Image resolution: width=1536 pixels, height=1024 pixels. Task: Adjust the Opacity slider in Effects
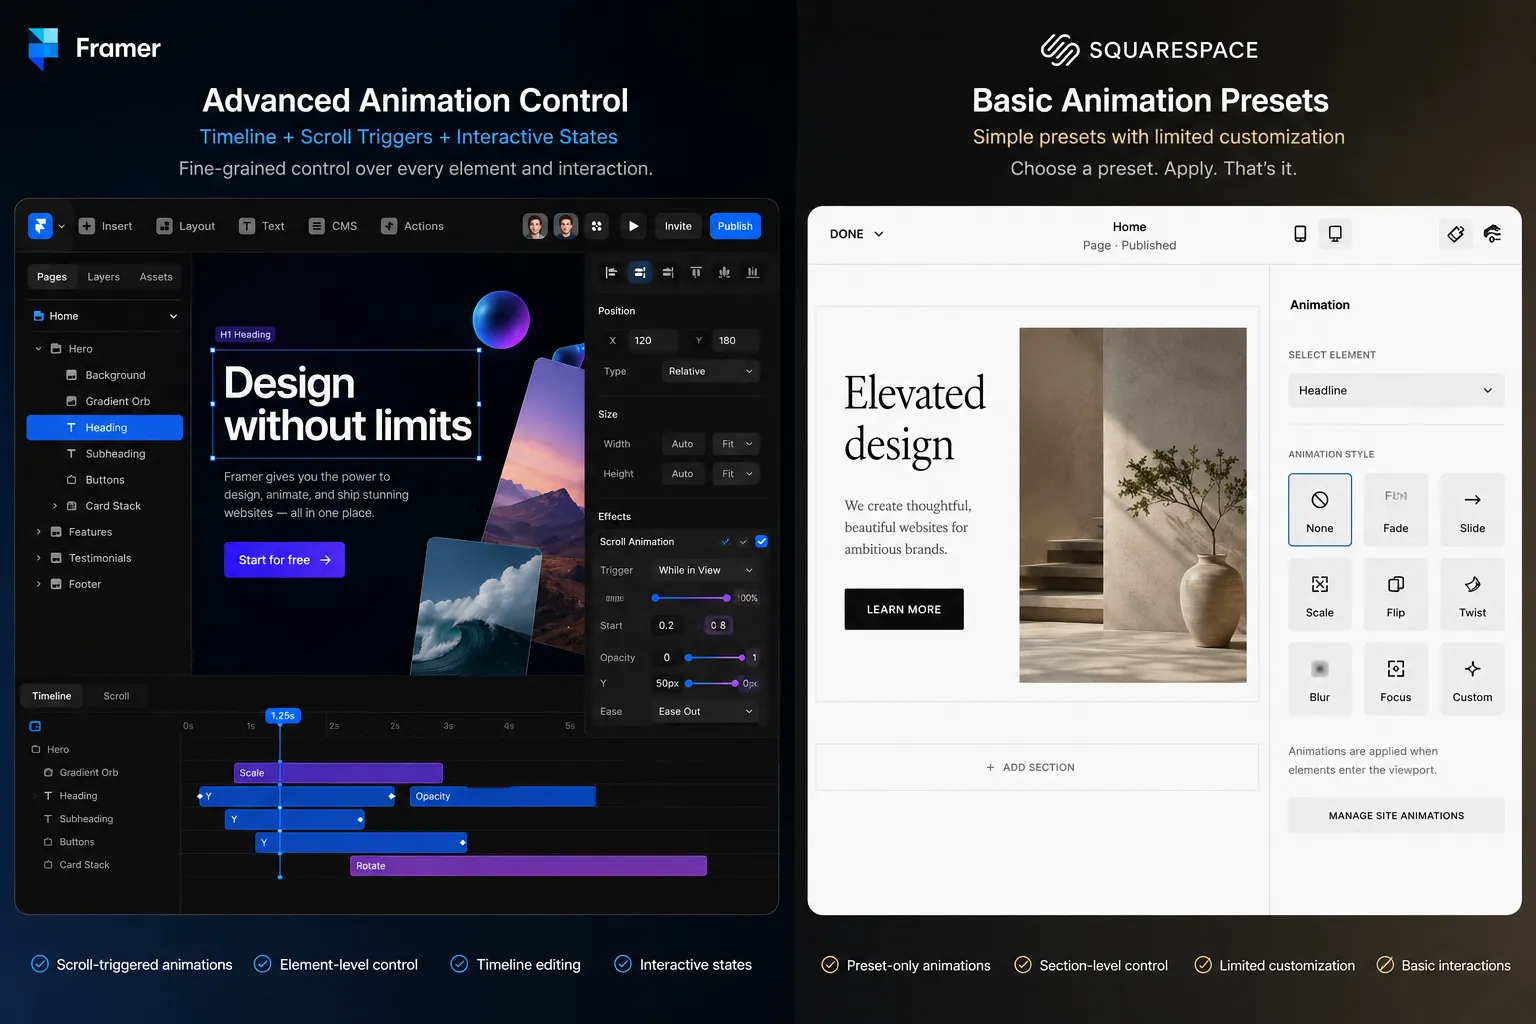point(715,658)
